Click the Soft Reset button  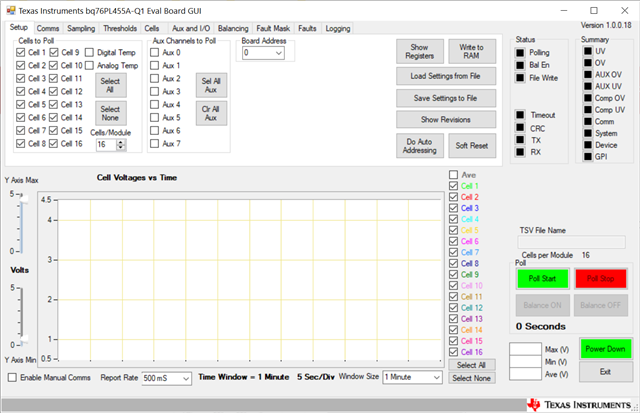click(x=472, y=146)
